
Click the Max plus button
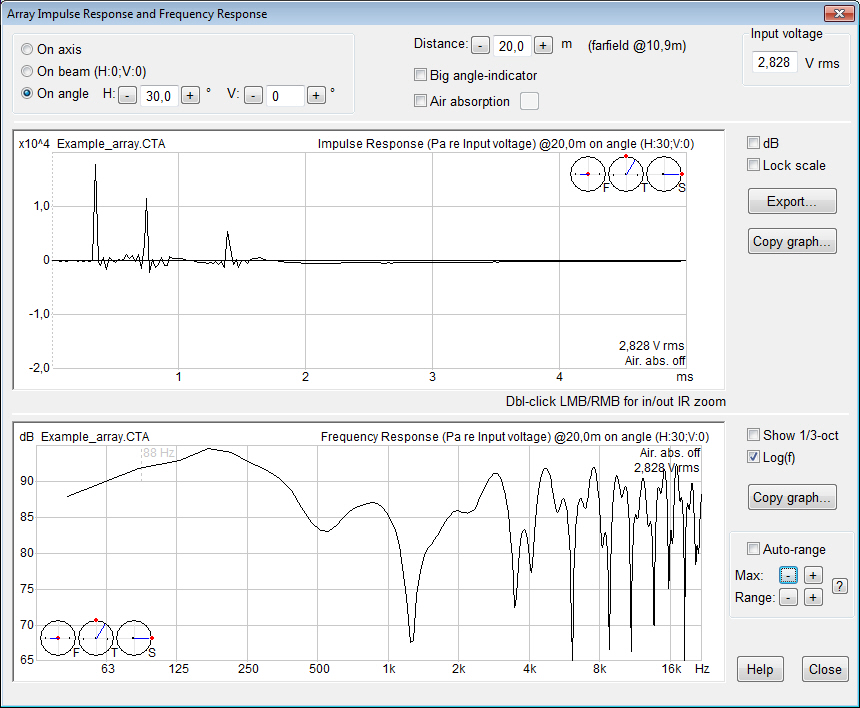point(813,575)
